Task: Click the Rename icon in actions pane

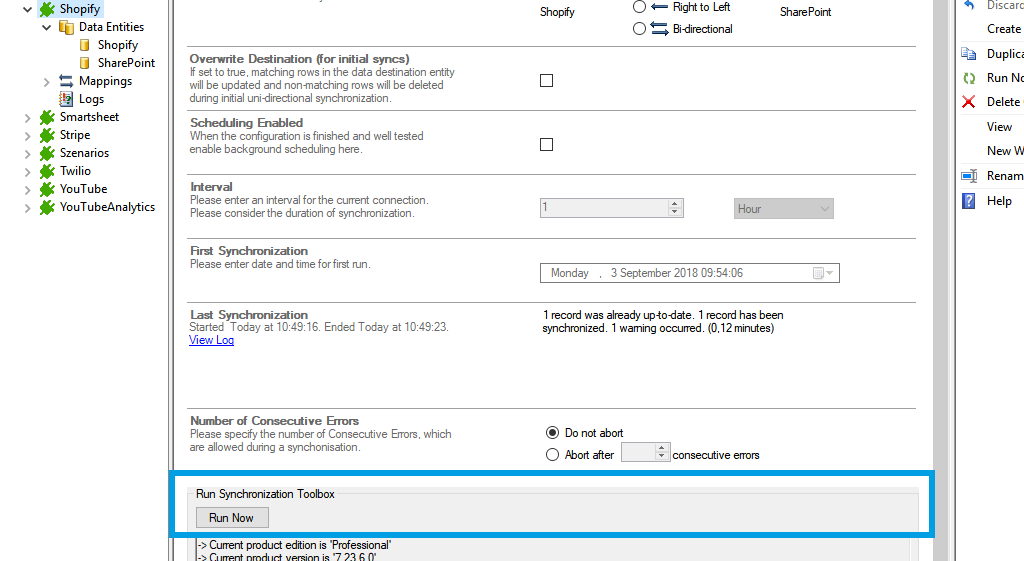Action: (x=968, y=176)
